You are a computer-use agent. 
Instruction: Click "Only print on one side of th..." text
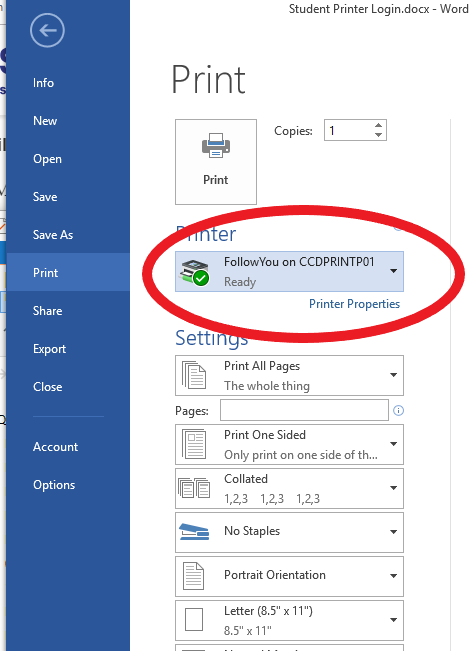pos(301,455)
